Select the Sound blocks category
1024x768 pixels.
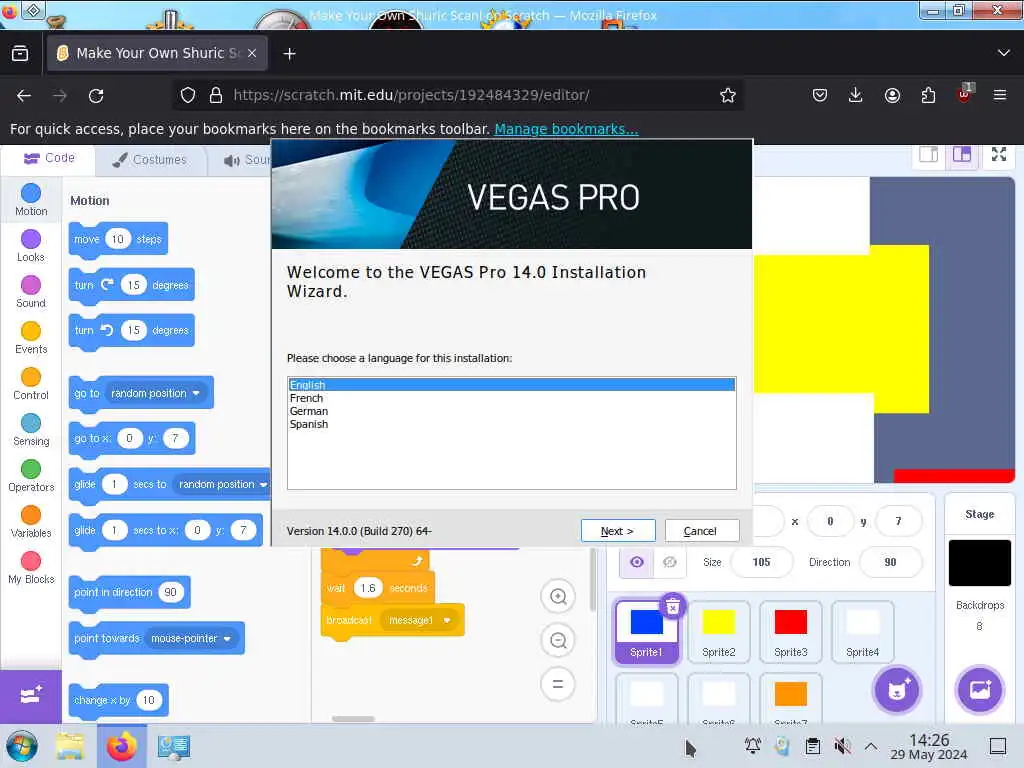31,292
